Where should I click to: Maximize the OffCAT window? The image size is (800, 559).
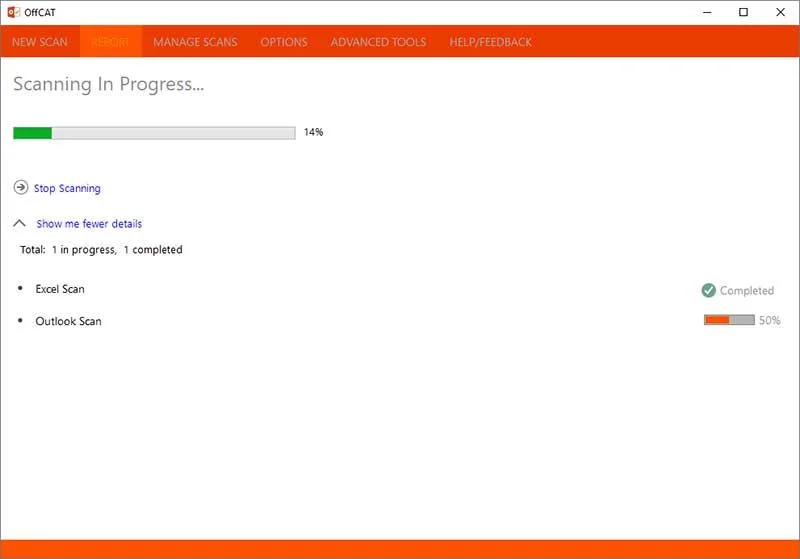click(x=743, y=12)
